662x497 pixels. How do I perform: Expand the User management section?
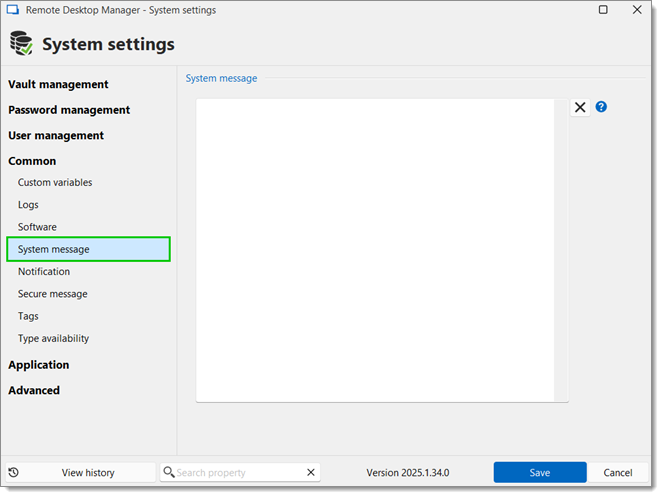click(x=56, y=136)
